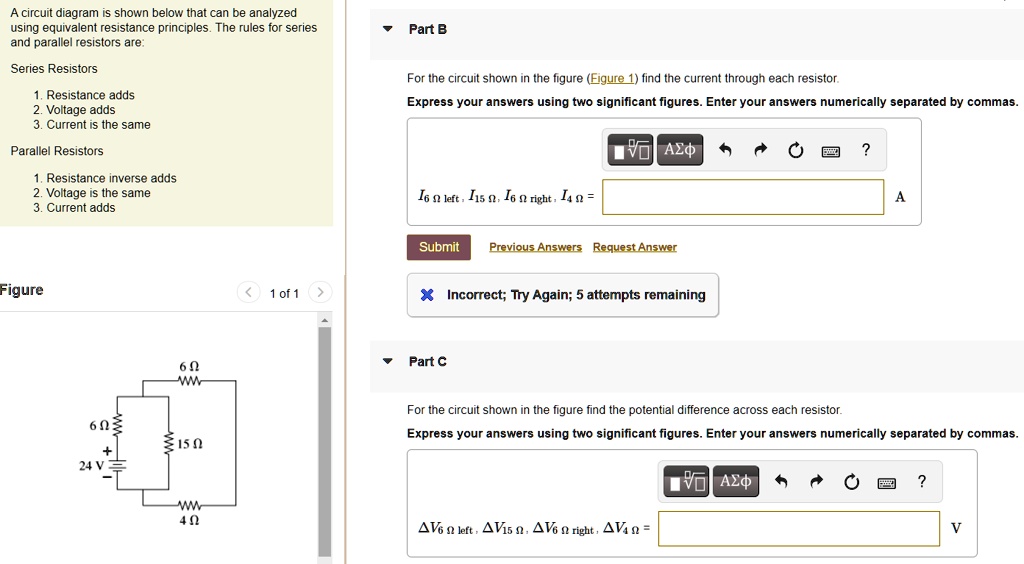Open keyboard shortcuts in Part C toolbar
The image size is (1024, 564).
886,483
